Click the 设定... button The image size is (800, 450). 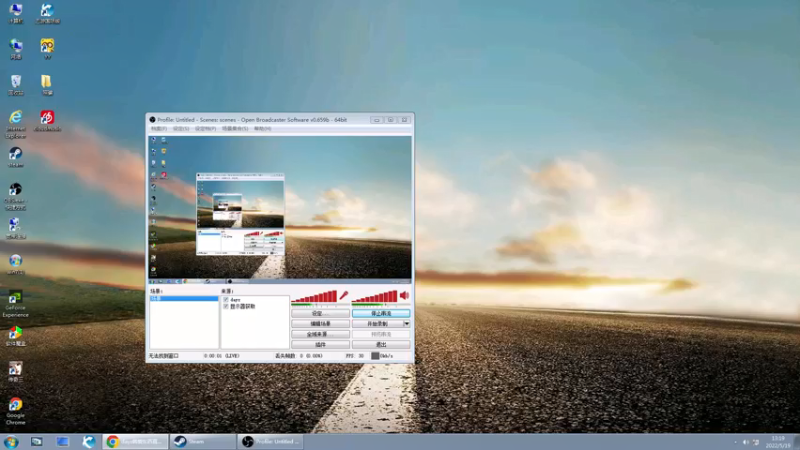pyautogui.click(x=320, y=313)
